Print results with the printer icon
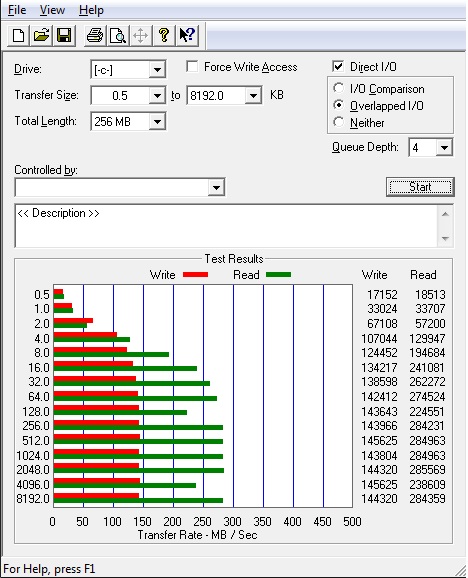Image resolution: width=468 pixels, height=578 pixels. point(95,36)
